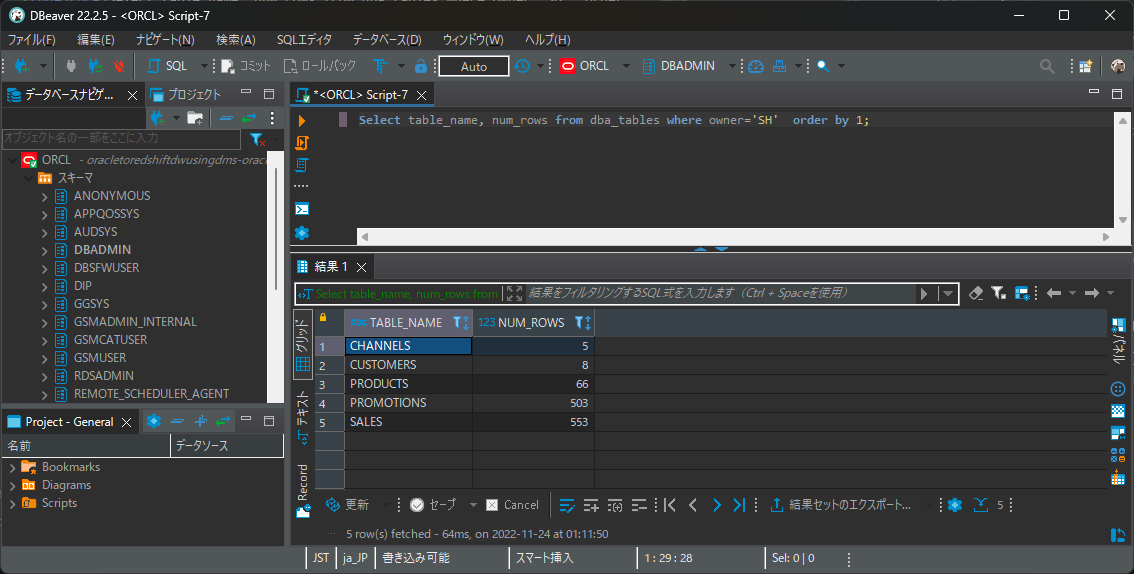Open the データベース(D) menu
Image resolution: width=1134 pixels, height=574 pixels.
click(387, 40)
